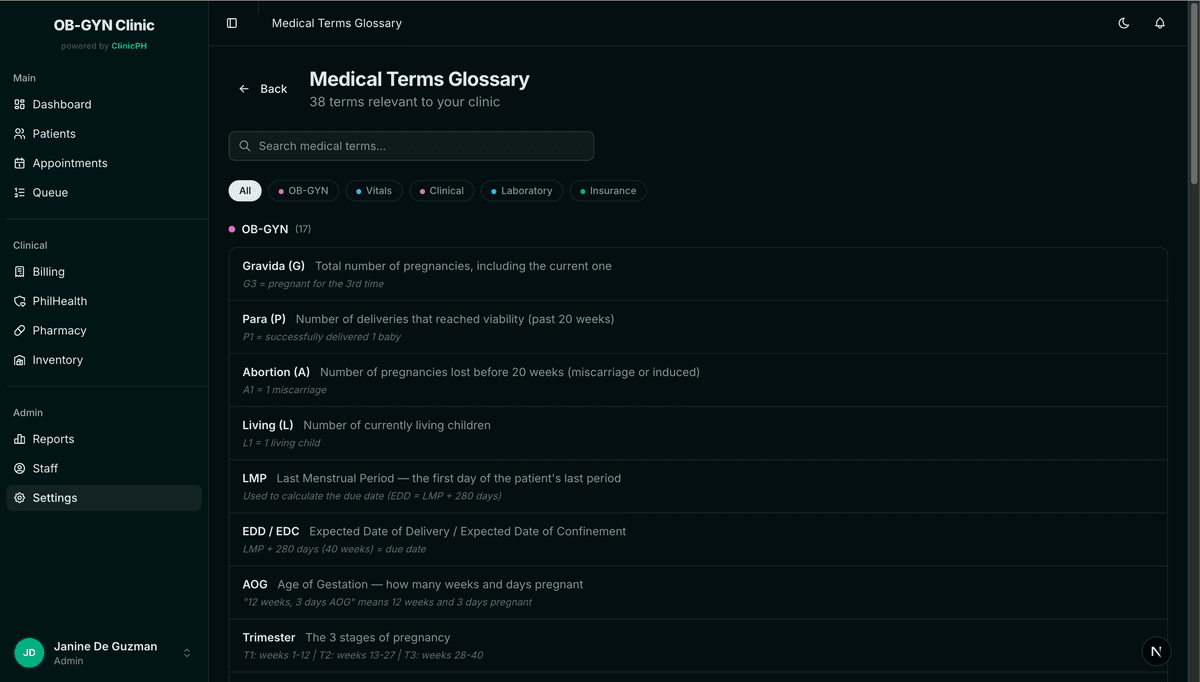1200x682 pixels.
Task: Toggle the Clinical filter chip
Action: (x=441, y=190)
